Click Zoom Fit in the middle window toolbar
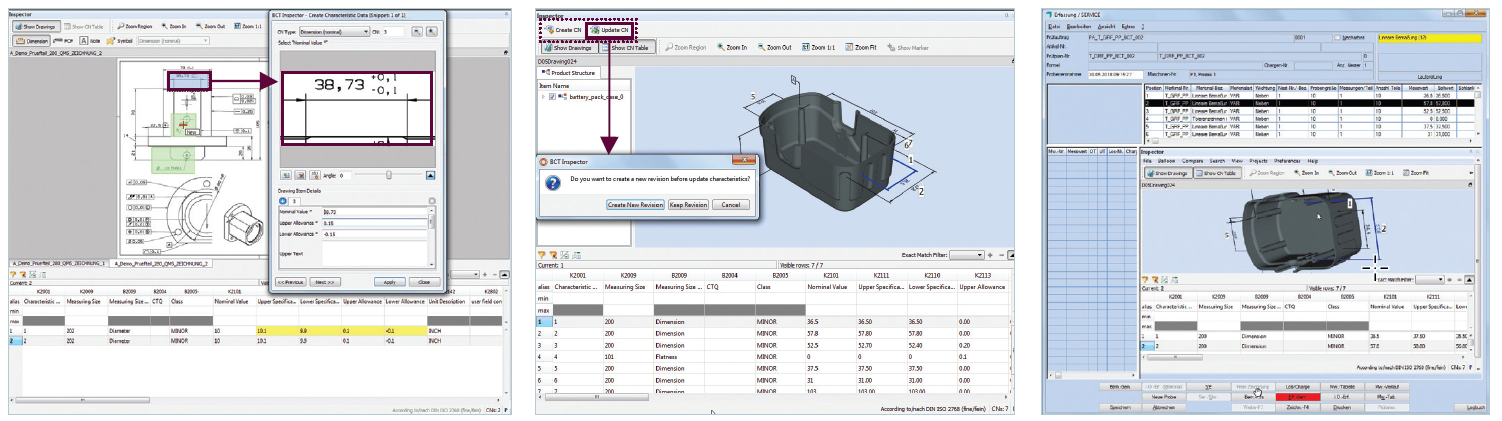 (x=861, y=48)
